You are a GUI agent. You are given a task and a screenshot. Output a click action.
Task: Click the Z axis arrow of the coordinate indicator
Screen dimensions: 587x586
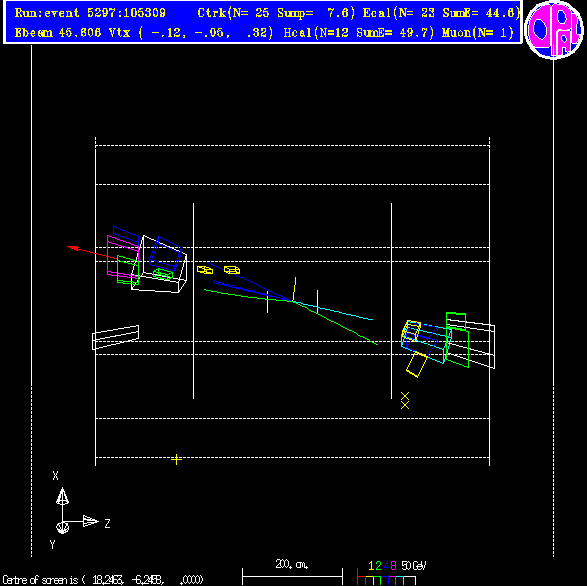(x=90, y=521)
